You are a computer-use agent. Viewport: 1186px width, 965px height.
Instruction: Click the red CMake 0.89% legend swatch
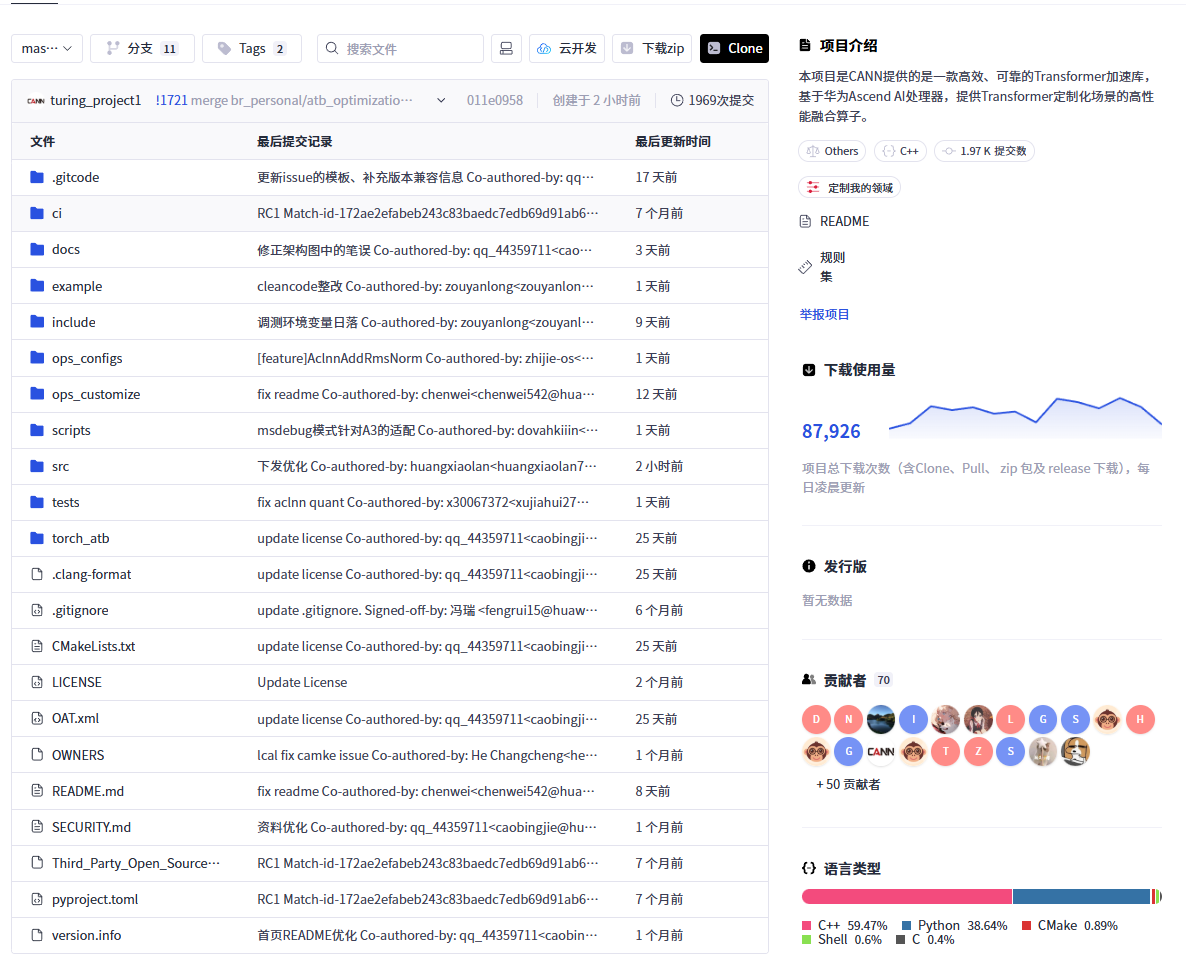coord(1026,926)
